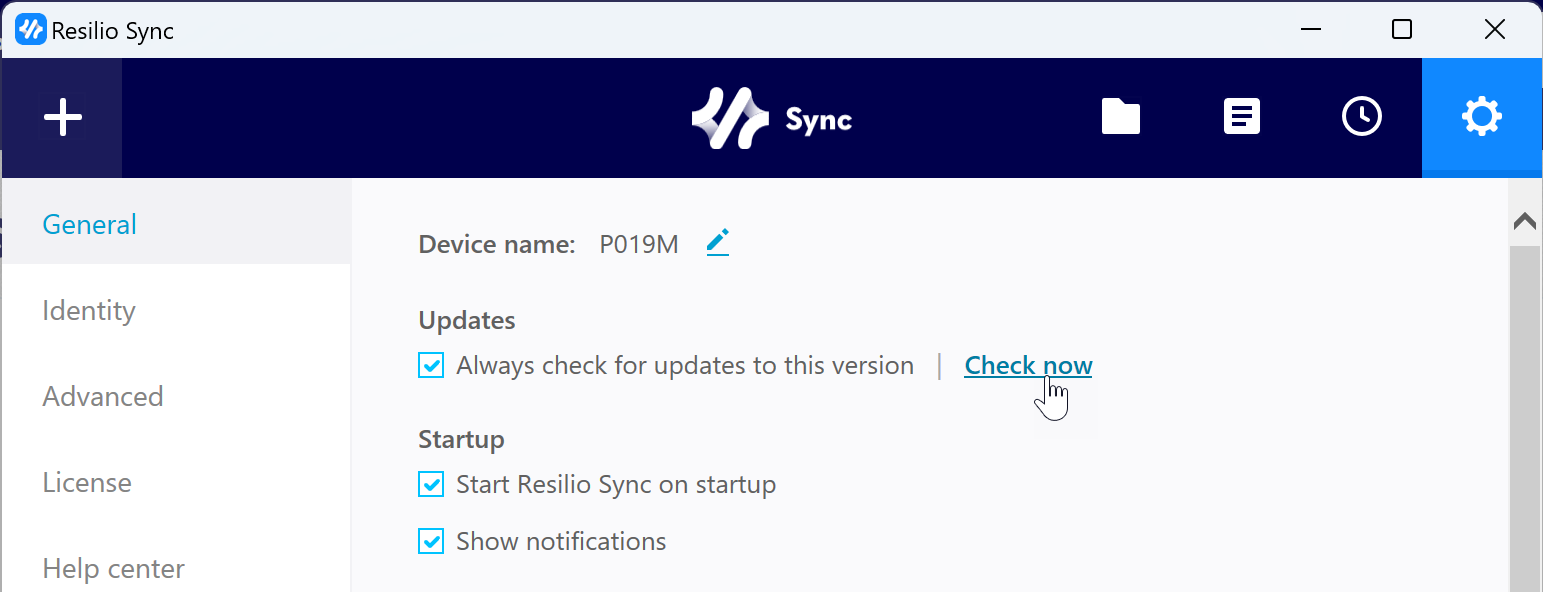1543x592 pixels.
Task: Click the vertical scrollbar thumb
Action: 1525,418
